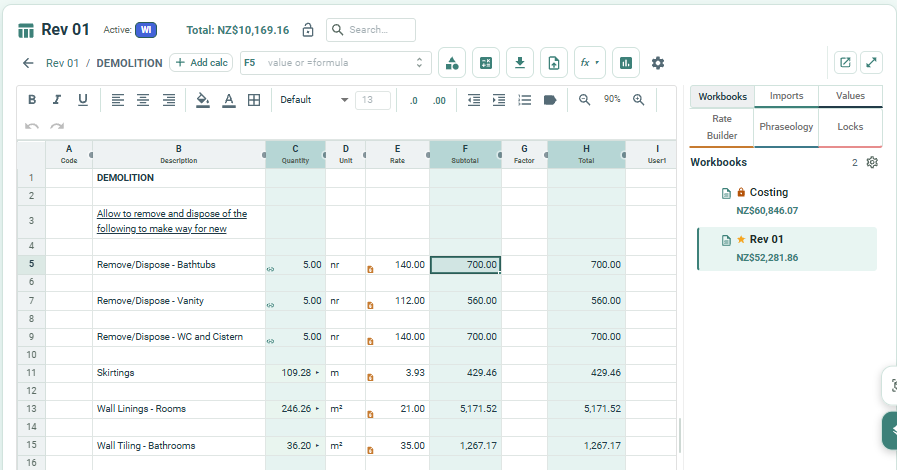Select cell with subtotal 5,171.52

466,409
